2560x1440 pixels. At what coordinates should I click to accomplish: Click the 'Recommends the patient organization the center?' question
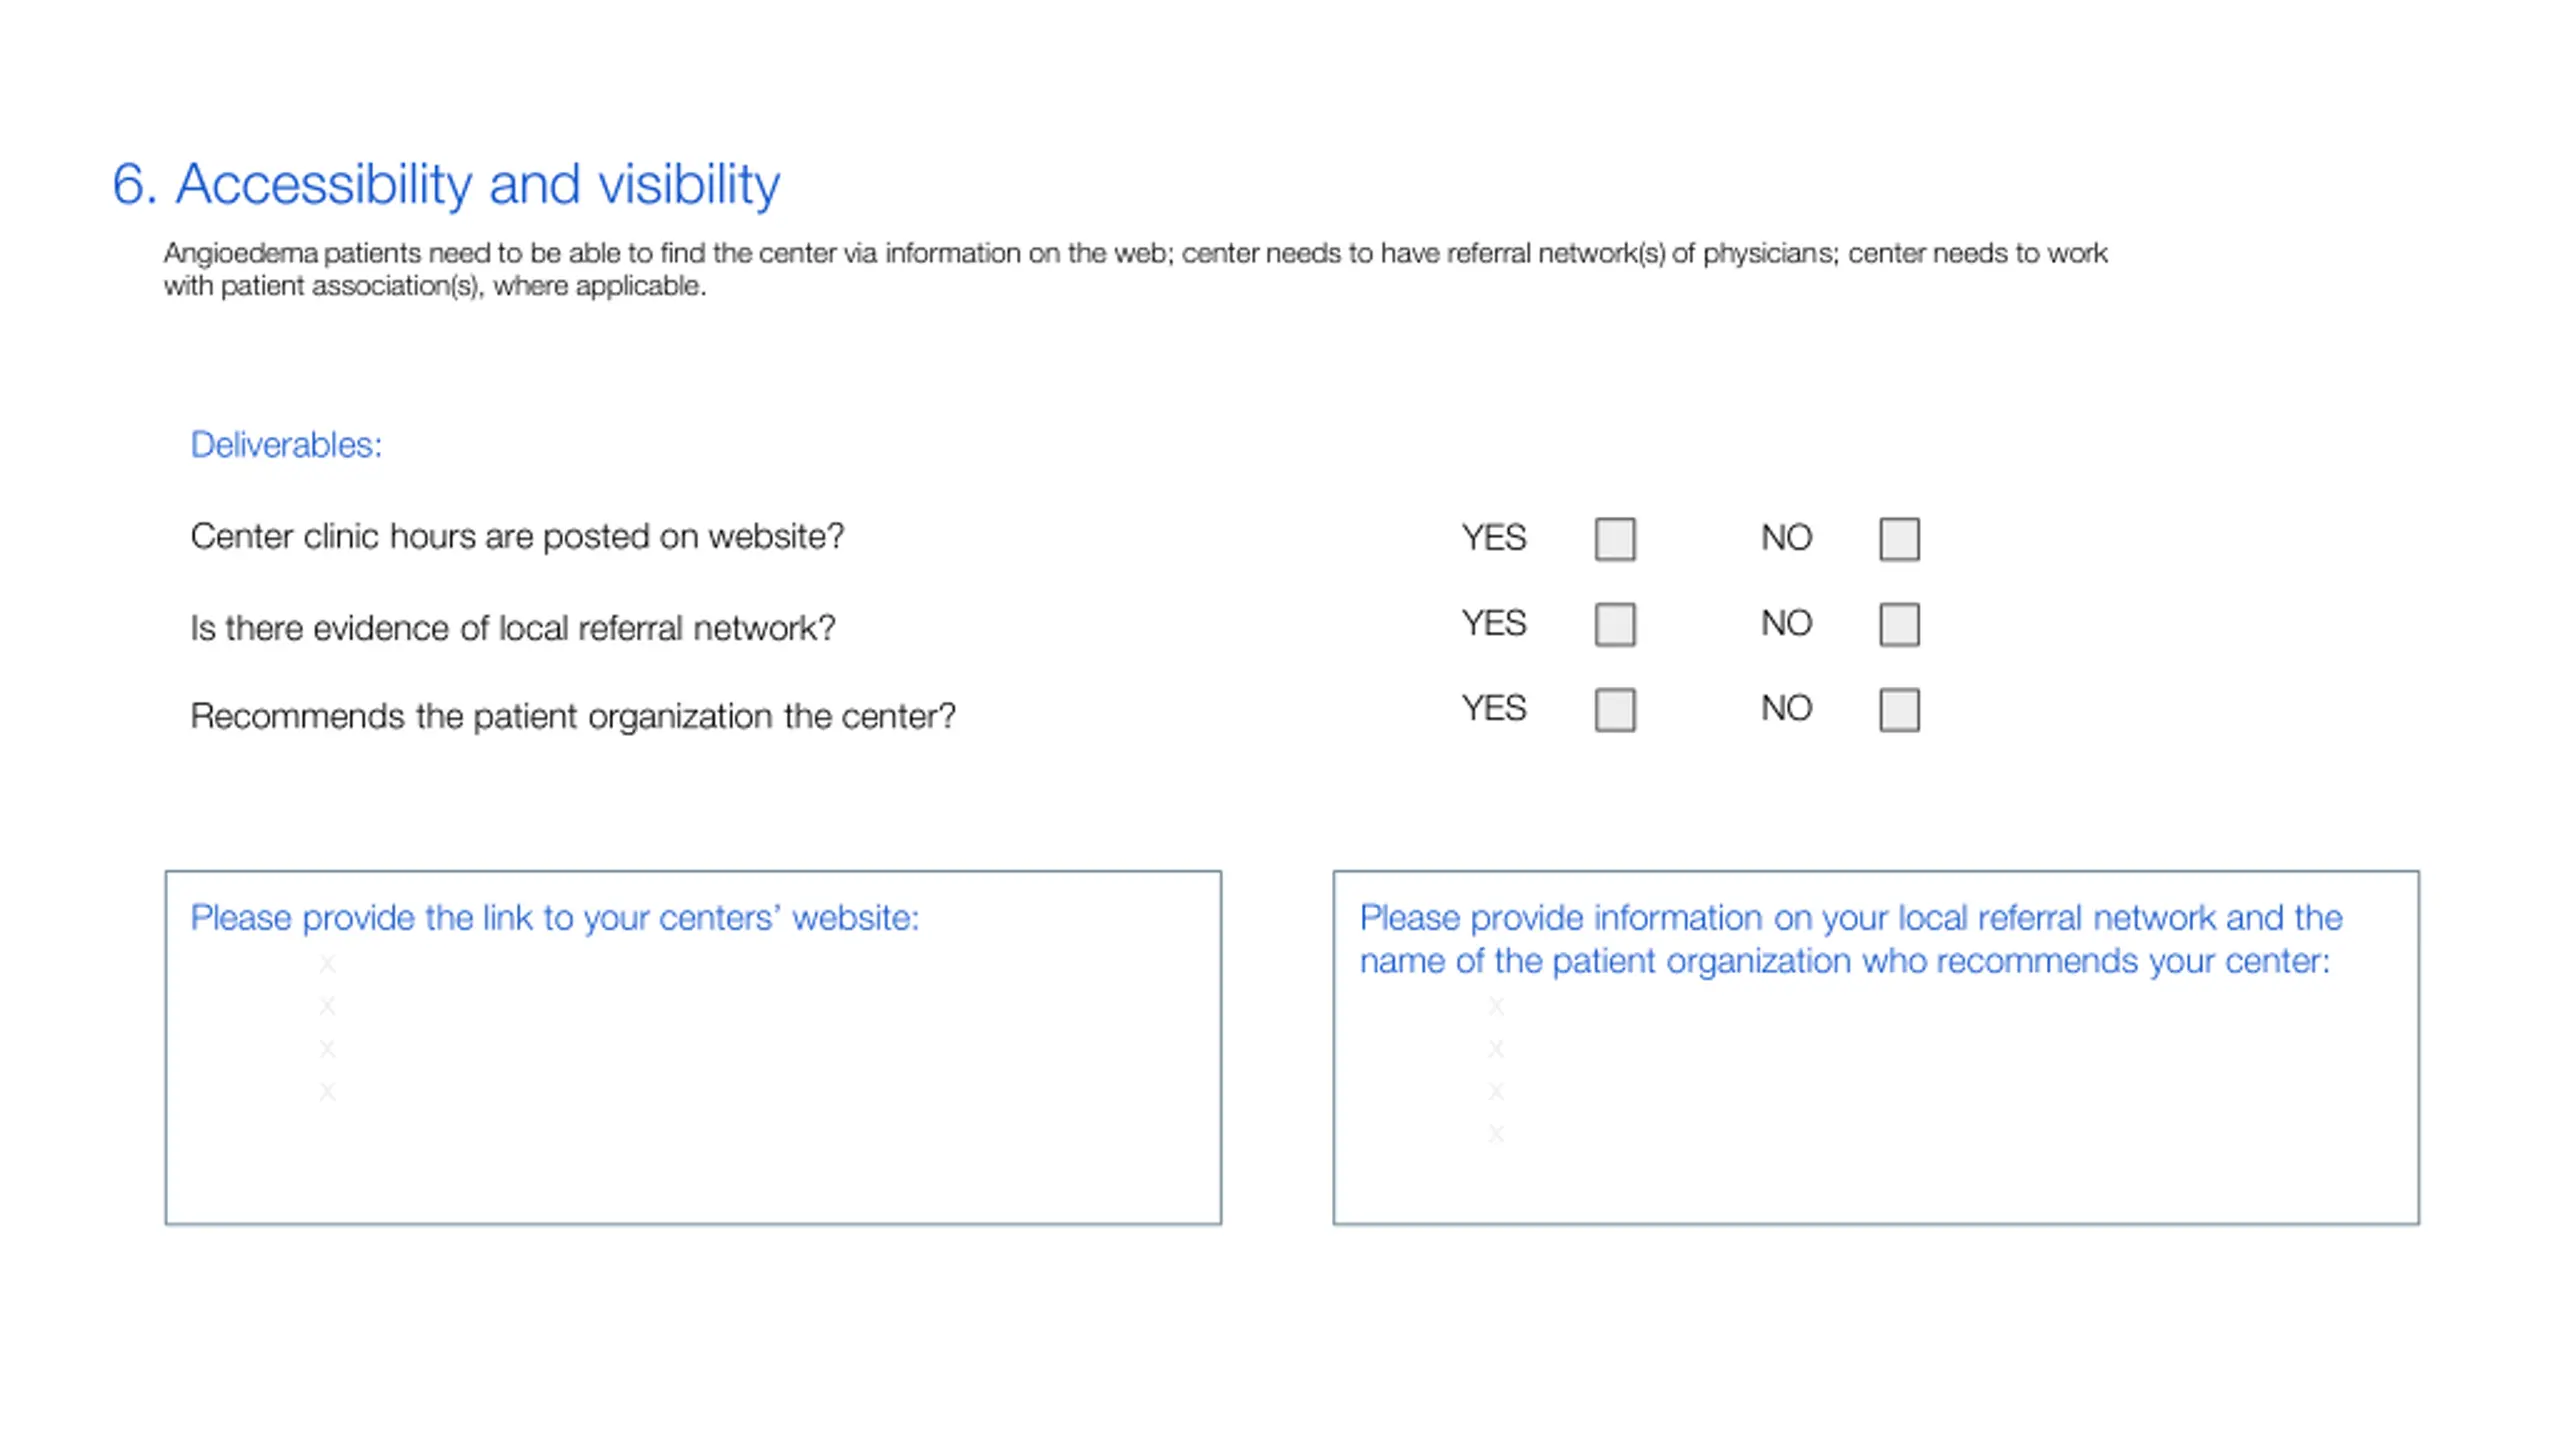[x=573, y=716]
